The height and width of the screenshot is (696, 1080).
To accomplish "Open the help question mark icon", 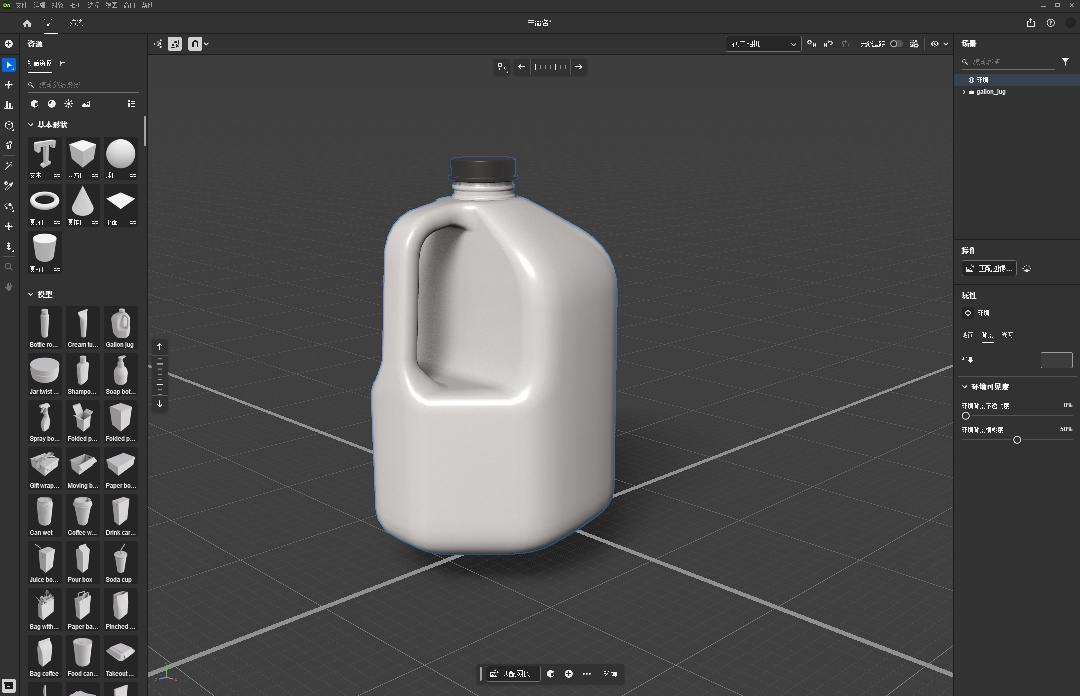I will pos(1051,23).
